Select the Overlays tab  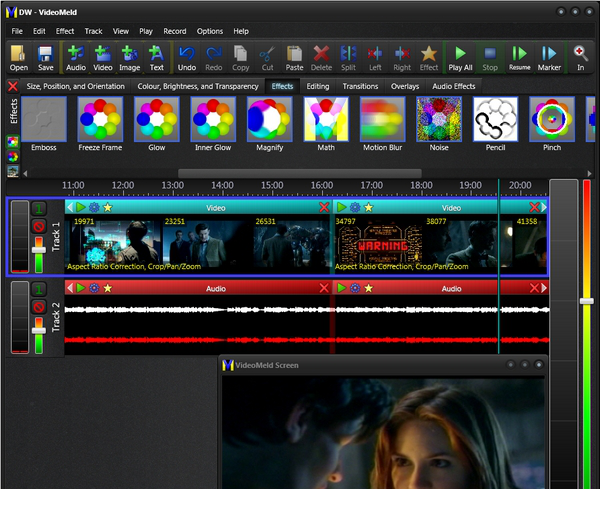pos(405,86)
